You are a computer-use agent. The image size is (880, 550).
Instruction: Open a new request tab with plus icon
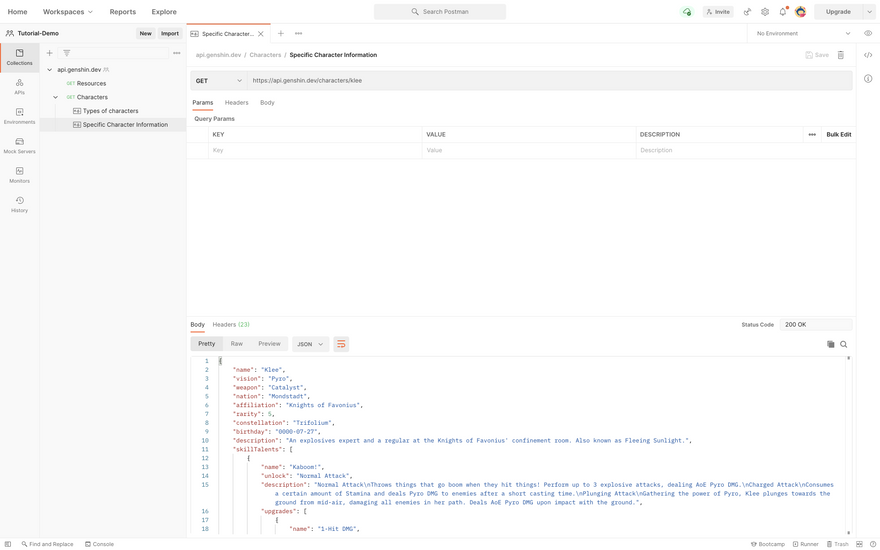click(281, 34)
